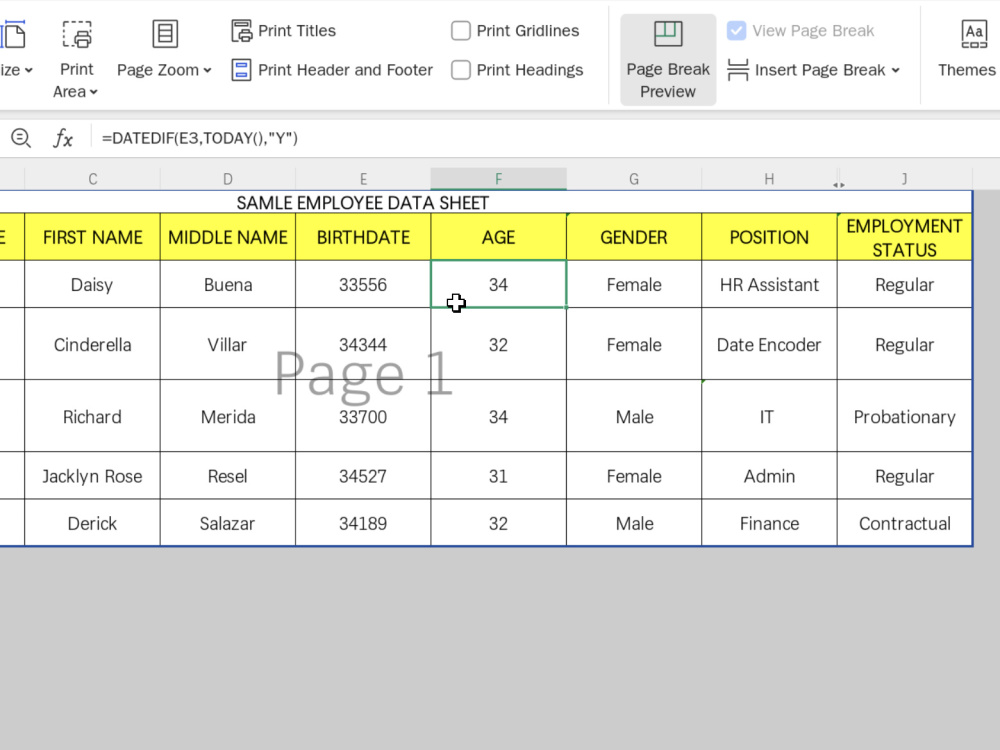This screenshot has height=750, width=1000.
Task: Select the Jacklyn Rose cell
Action: pyautogui.click(x=92, y=476)
